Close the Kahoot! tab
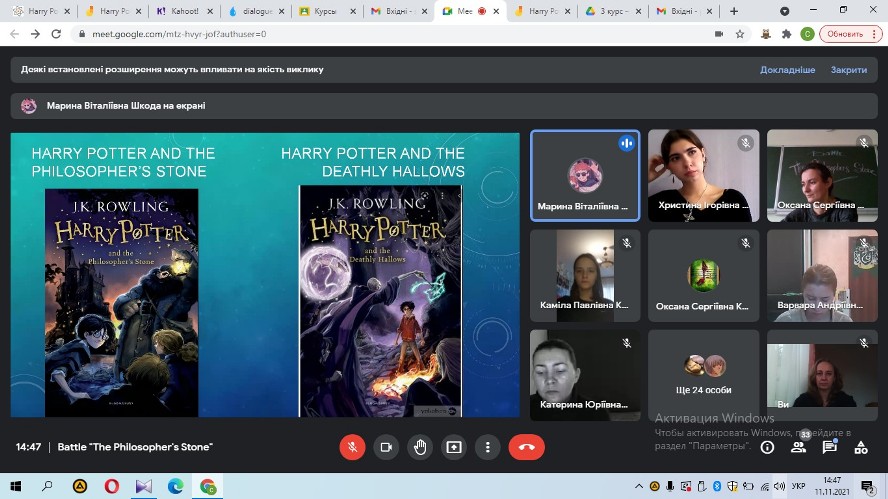Image resolution: width=888 pixels, height=499 pixels. click(210, 11)
